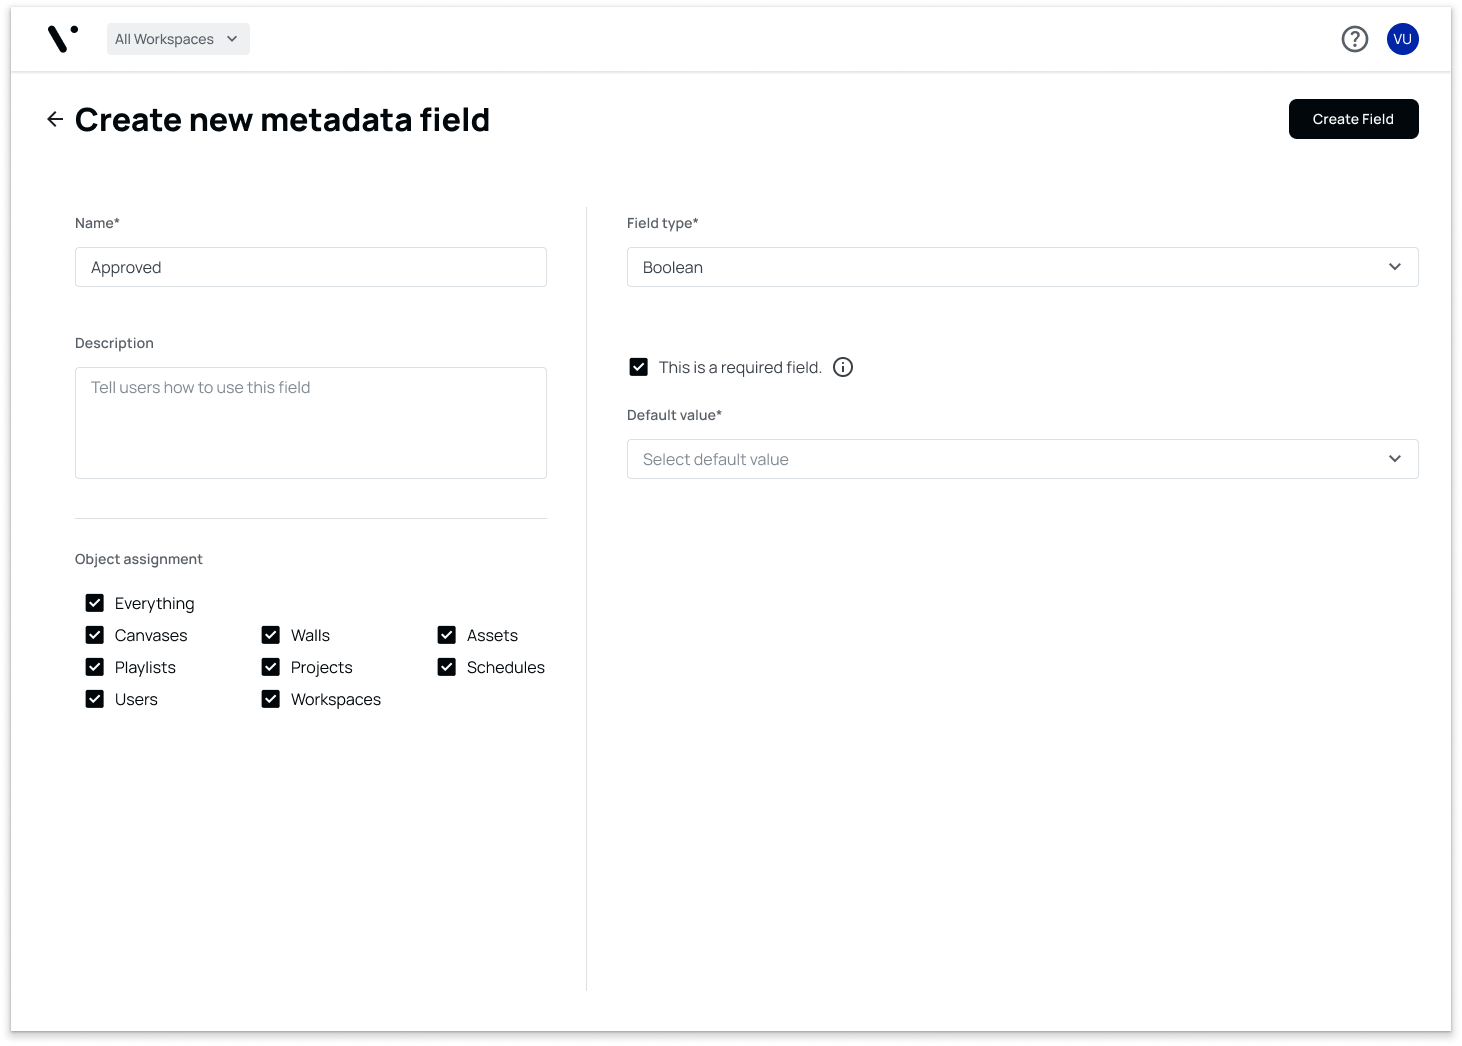
Task: Uncheck the Canvases checkbox
Action: point(95,635)
